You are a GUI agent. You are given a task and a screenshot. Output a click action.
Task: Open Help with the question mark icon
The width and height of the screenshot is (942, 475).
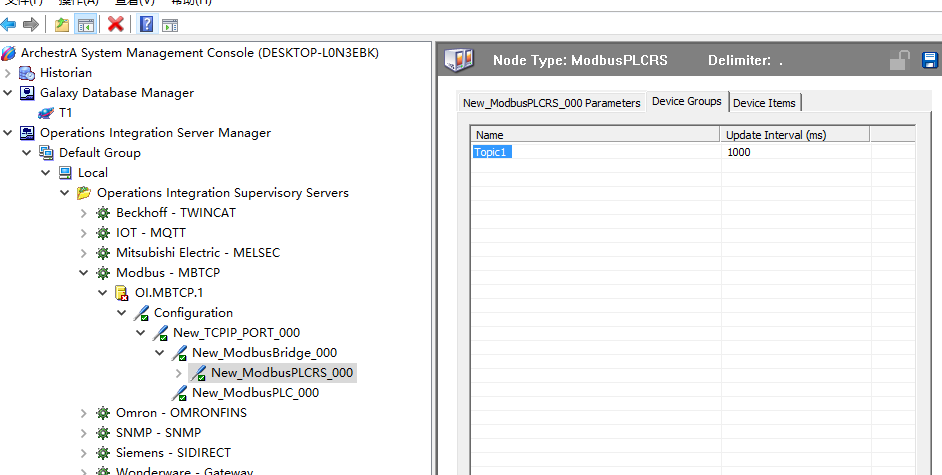click(x=146, y=24)
